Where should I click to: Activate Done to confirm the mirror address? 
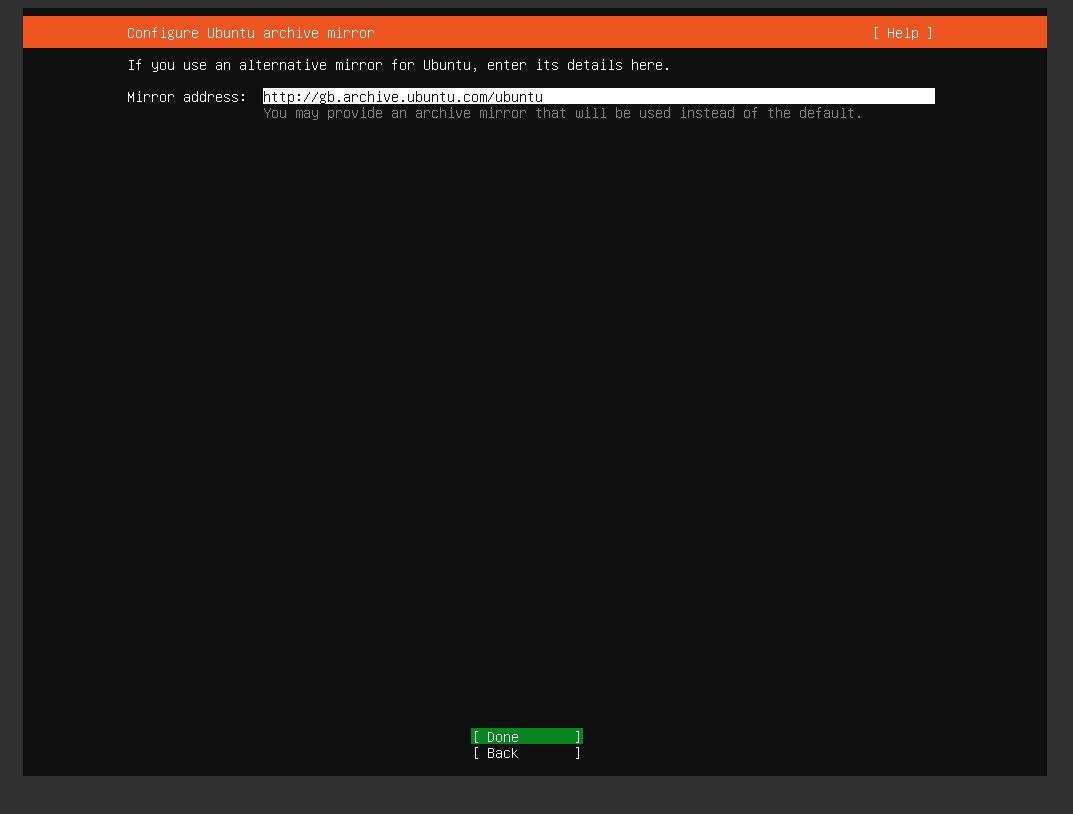[x=526, y=736]
